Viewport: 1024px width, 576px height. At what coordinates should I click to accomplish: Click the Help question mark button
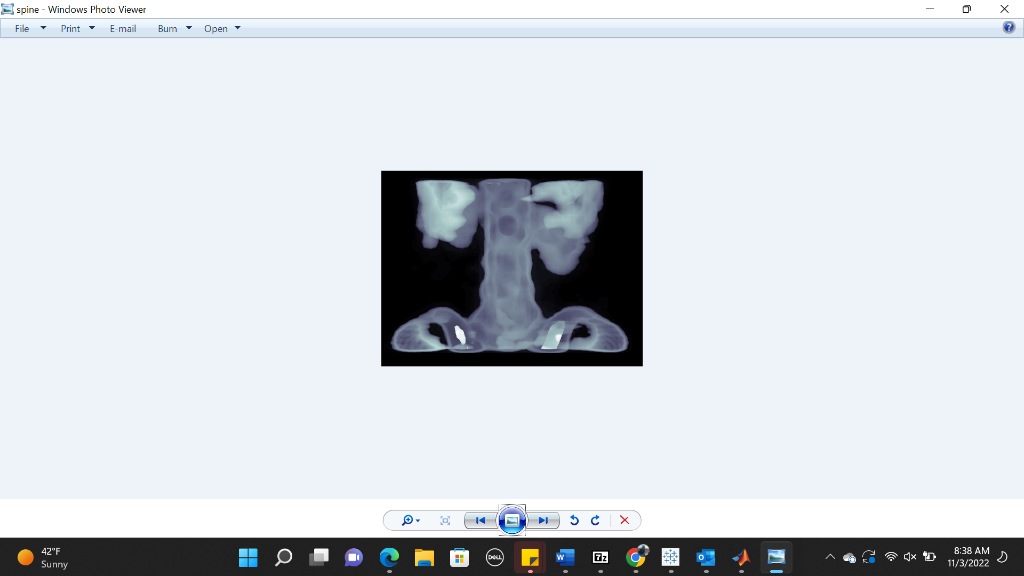1010,28
